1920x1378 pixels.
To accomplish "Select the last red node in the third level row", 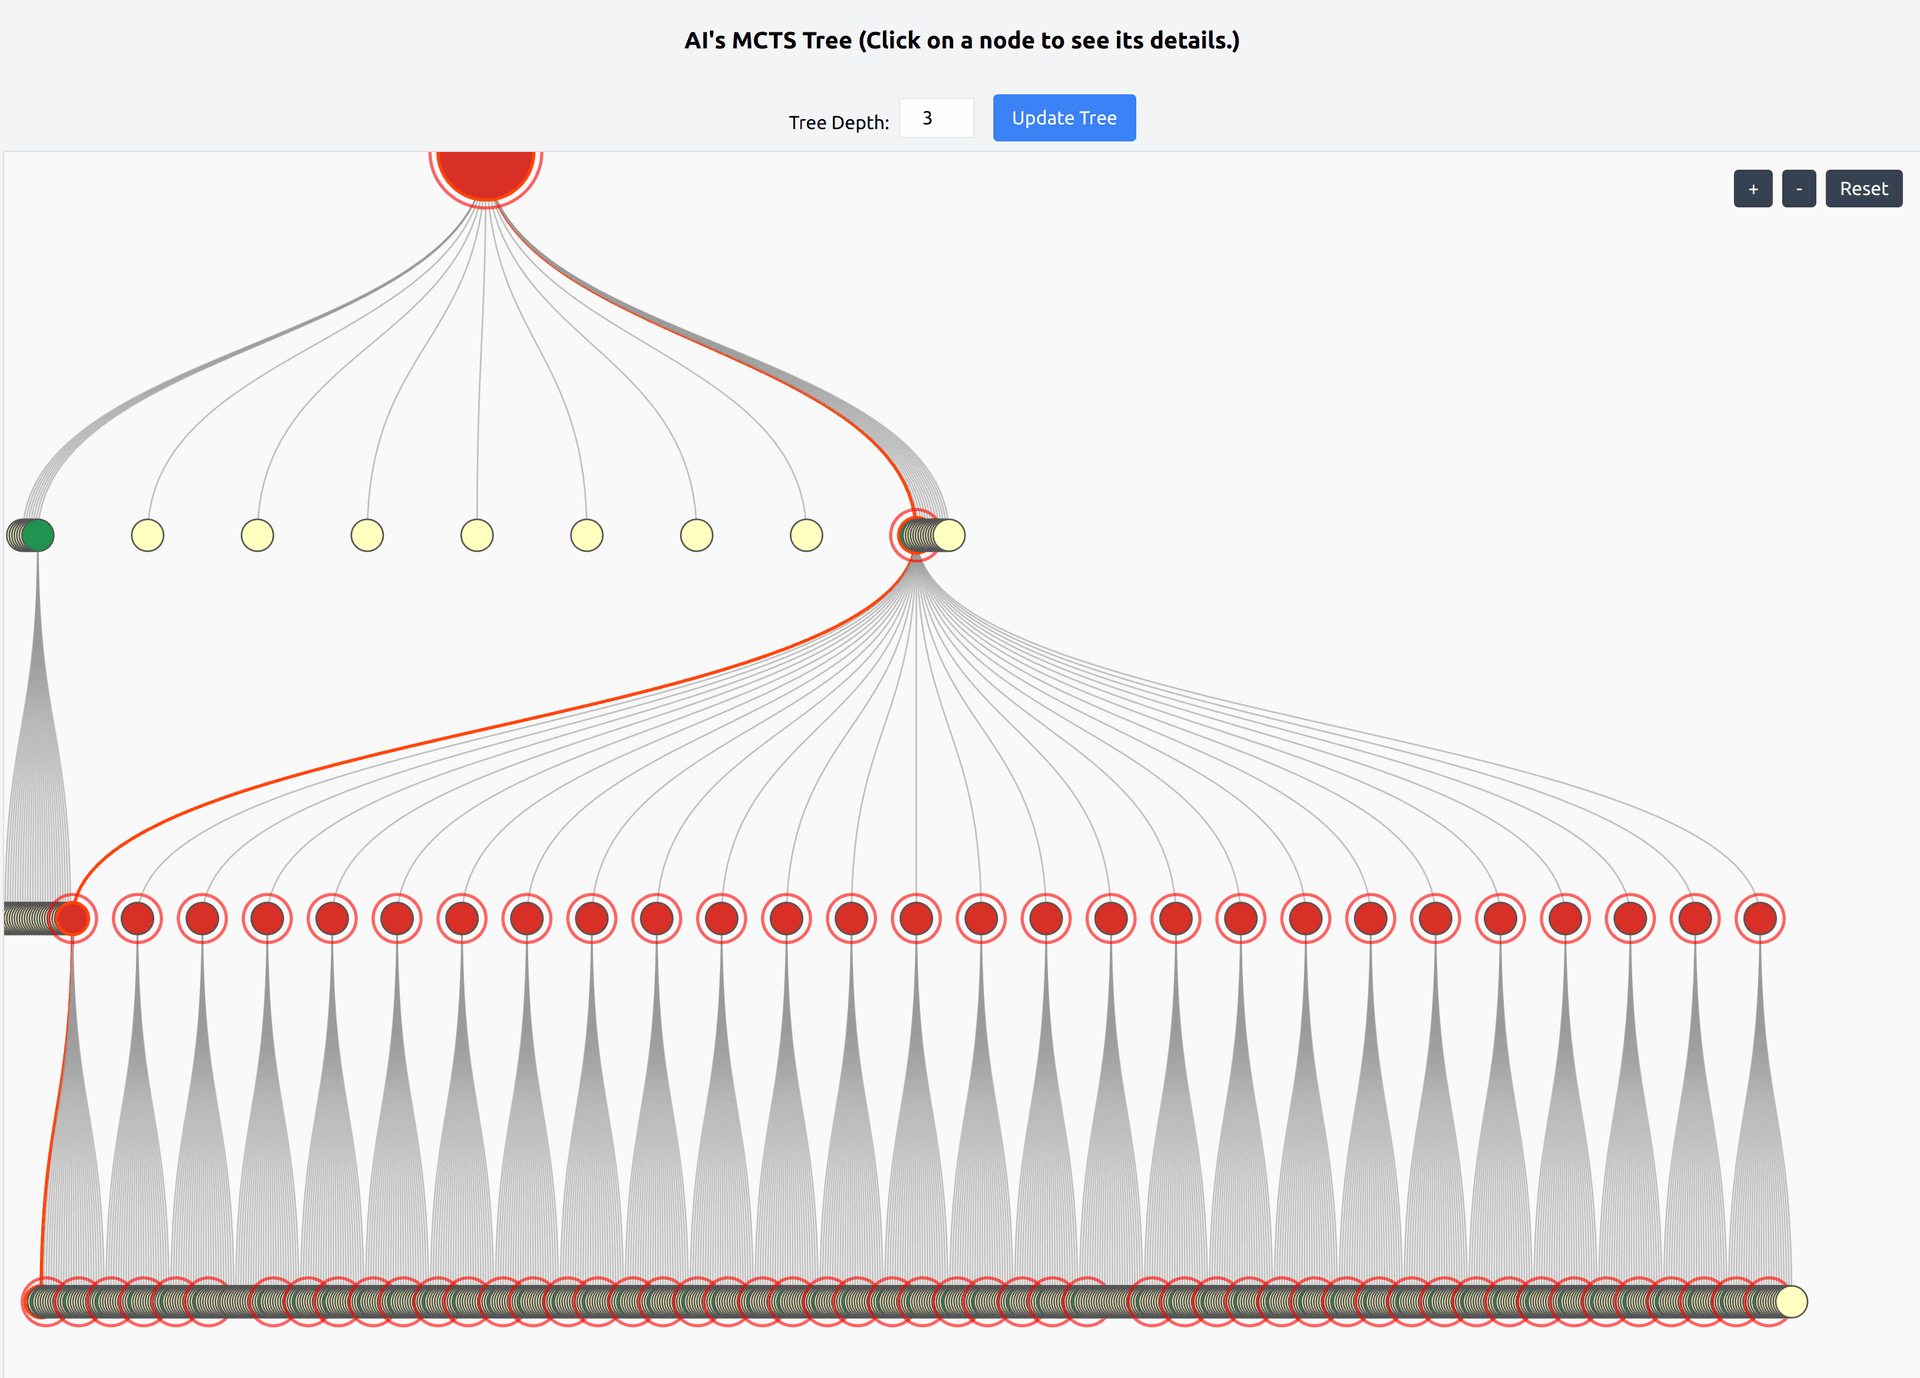I will (1760, 918).
